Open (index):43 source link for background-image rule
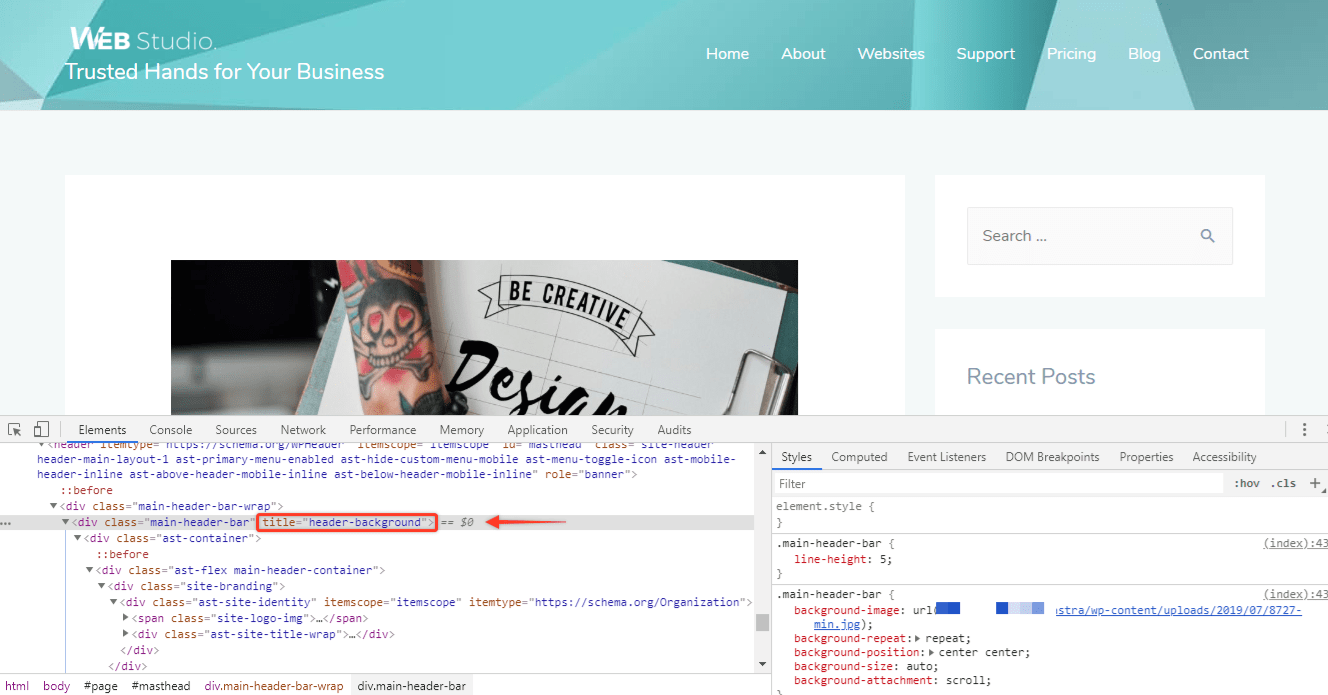 (1295, 594)
